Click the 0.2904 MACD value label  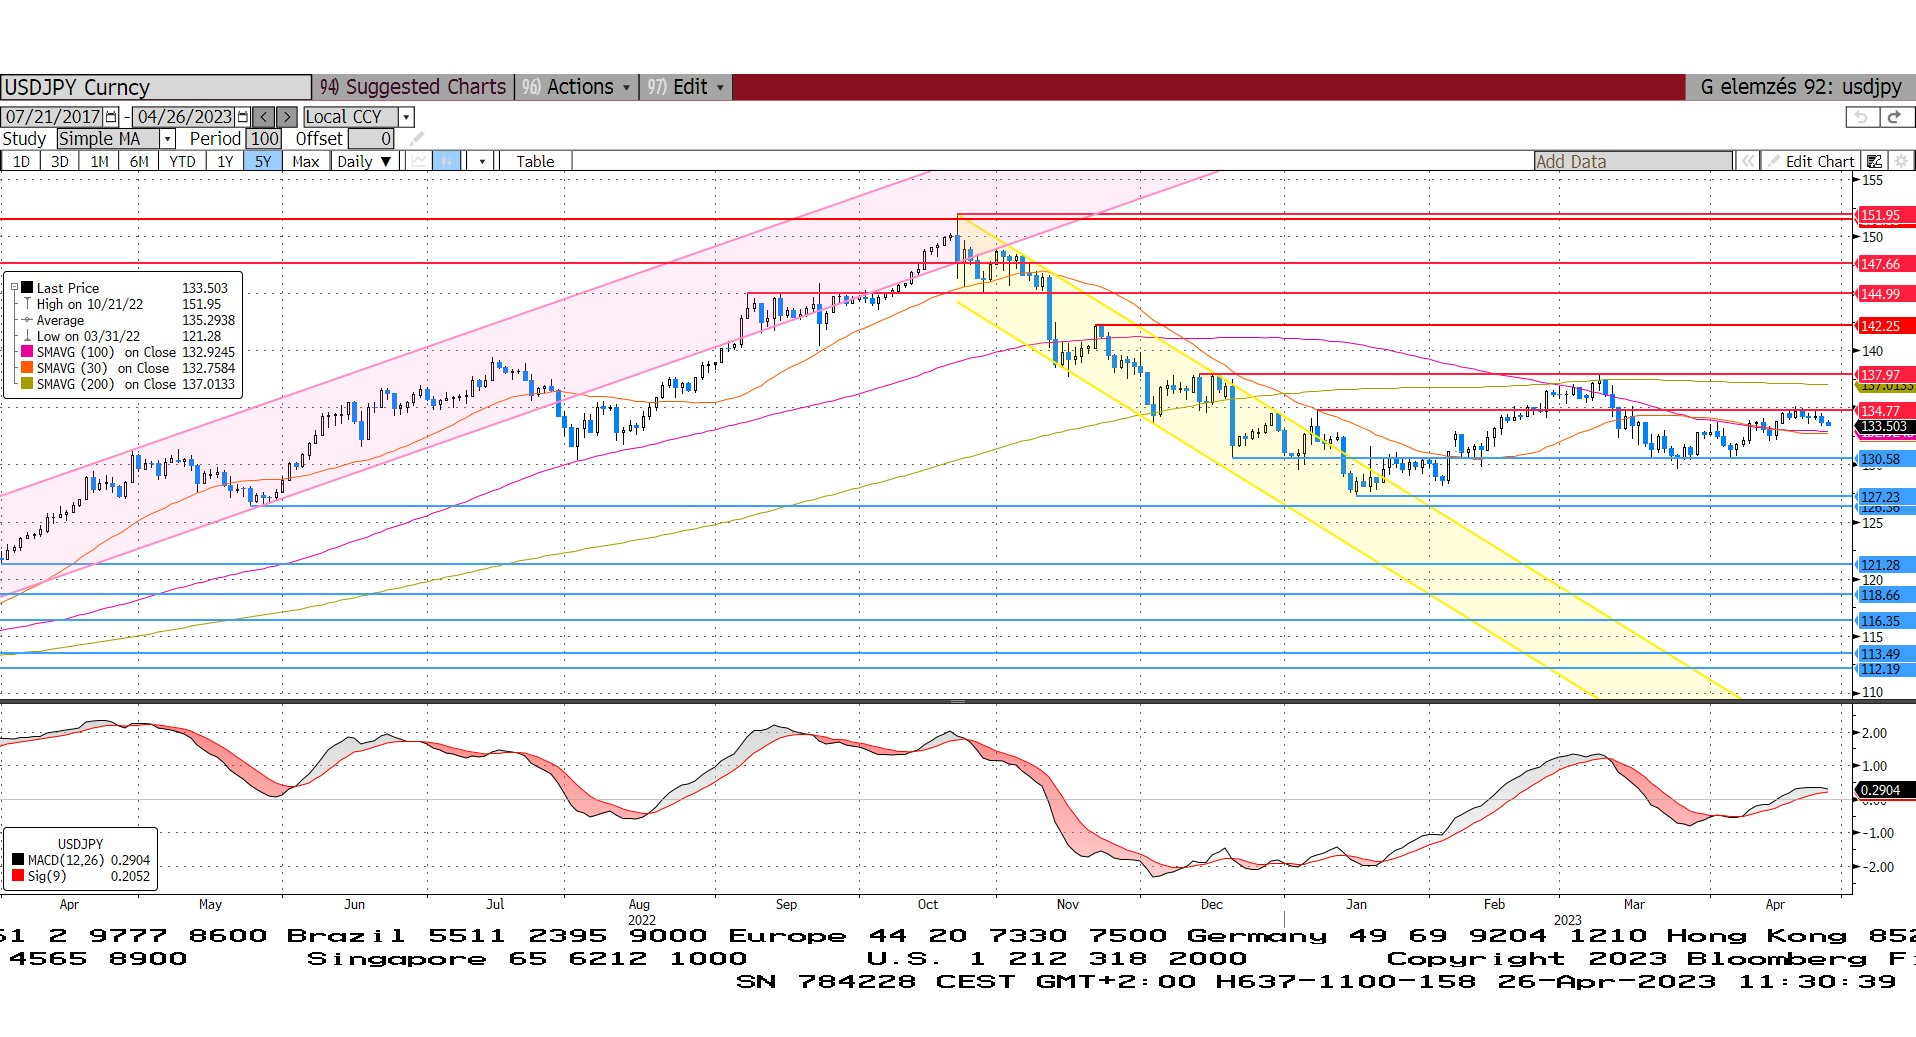1885,790
